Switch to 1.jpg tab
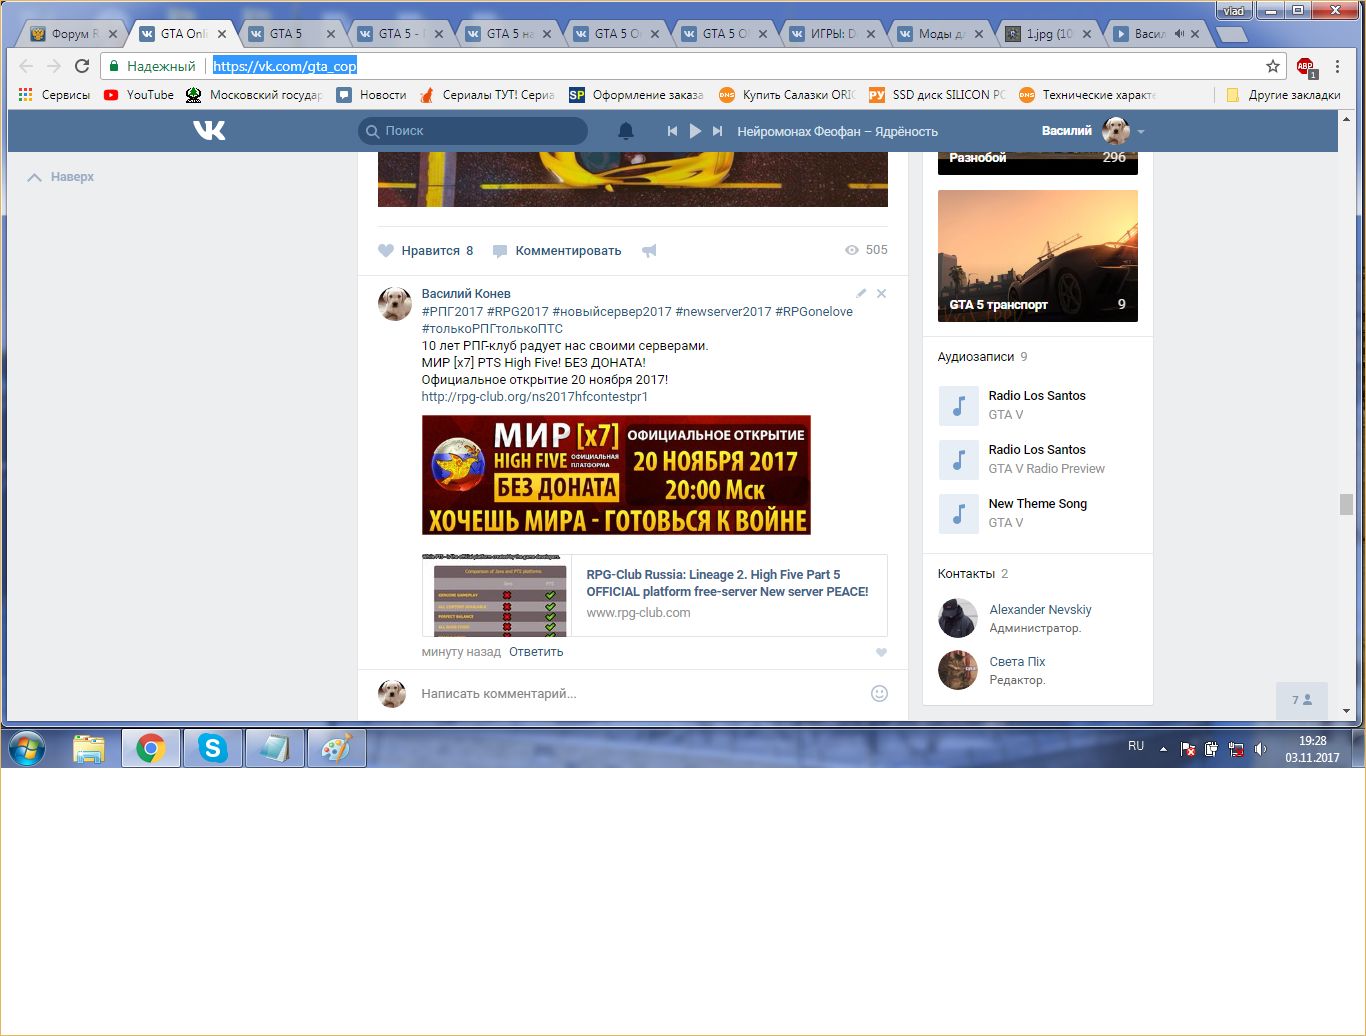Image resolution: width=1366 pixels, height=1036 pixels. pyautogui.click(x=1048, y=34)
